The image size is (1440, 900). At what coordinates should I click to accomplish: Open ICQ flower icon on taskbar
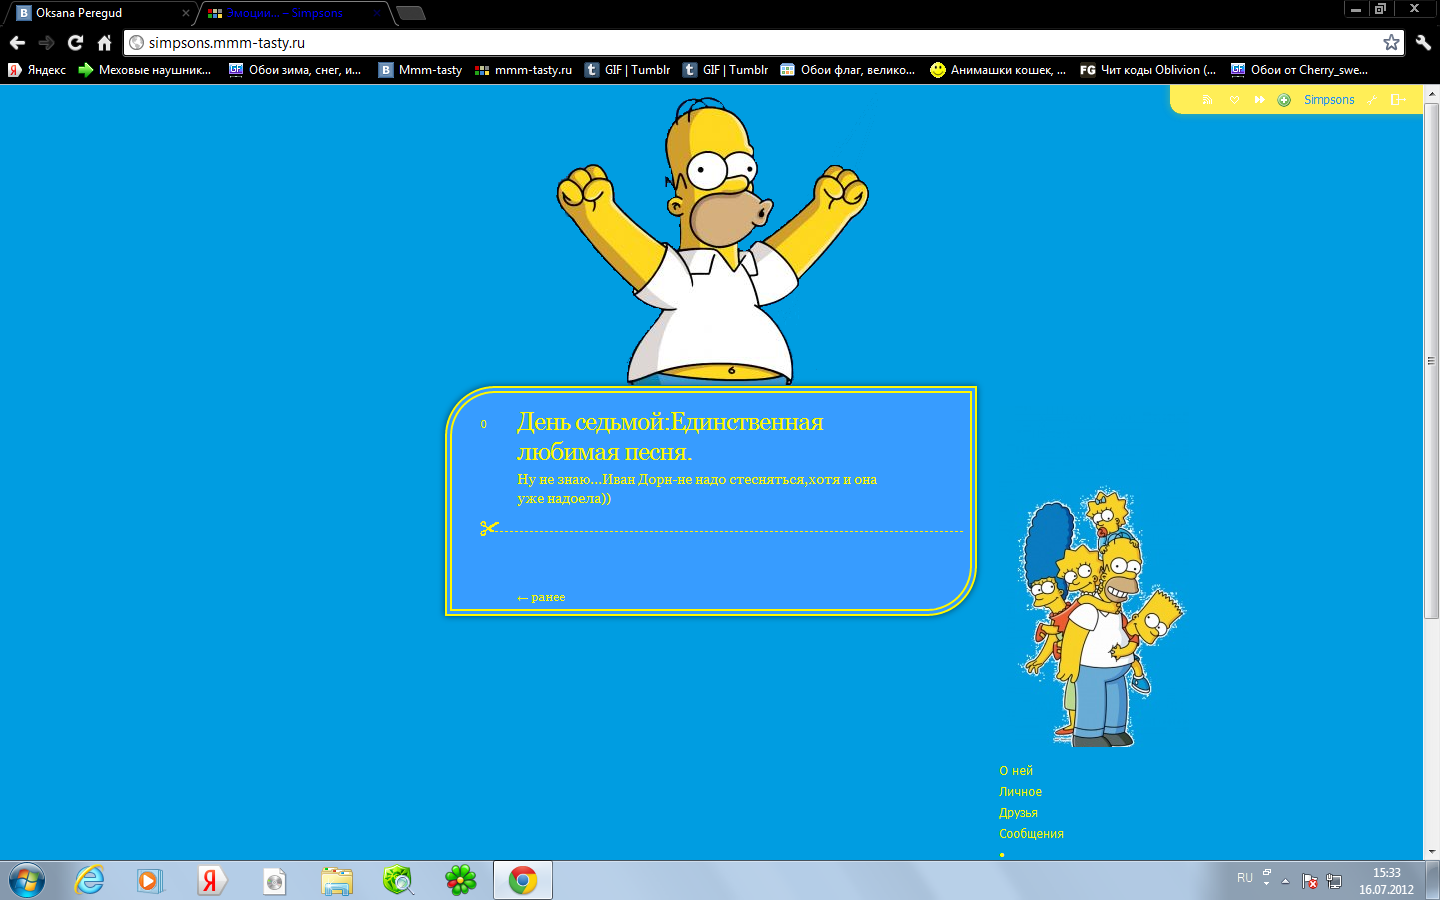461,881
